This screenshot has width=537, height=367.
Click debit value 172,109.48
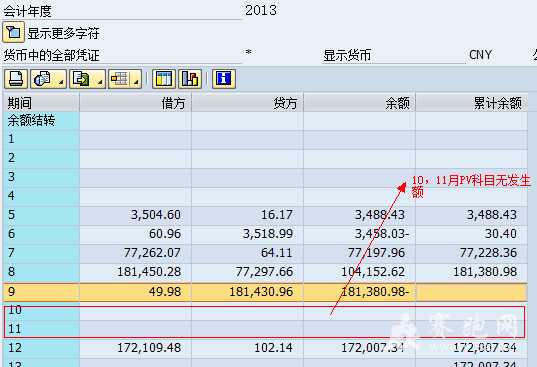tap(149, 348)
